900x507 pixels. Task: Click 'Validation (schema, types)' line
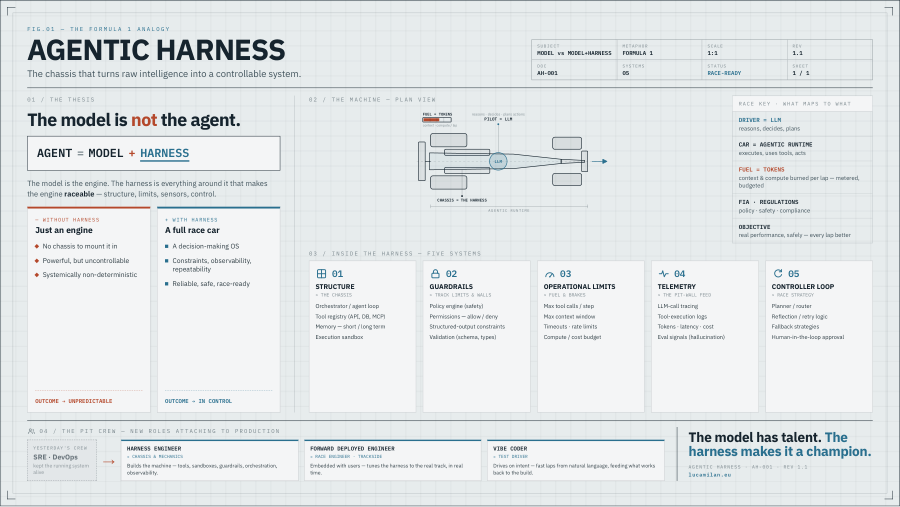point(463,337)
